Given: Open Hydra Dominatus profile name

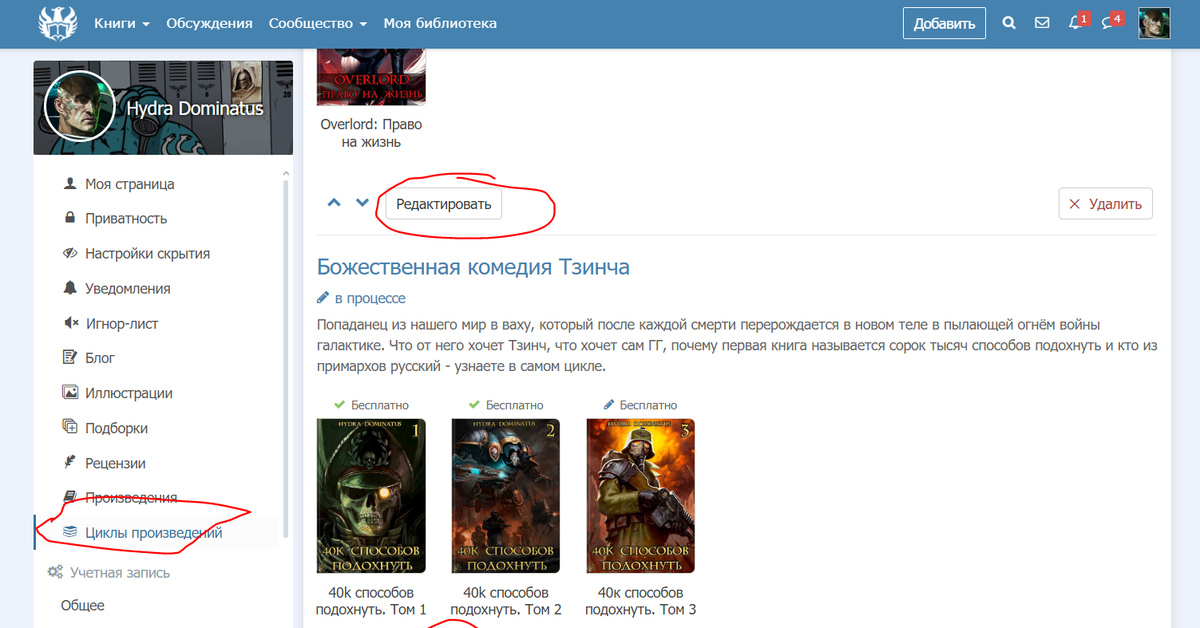Looking at the screenshot, I should [x=194, y=108].
